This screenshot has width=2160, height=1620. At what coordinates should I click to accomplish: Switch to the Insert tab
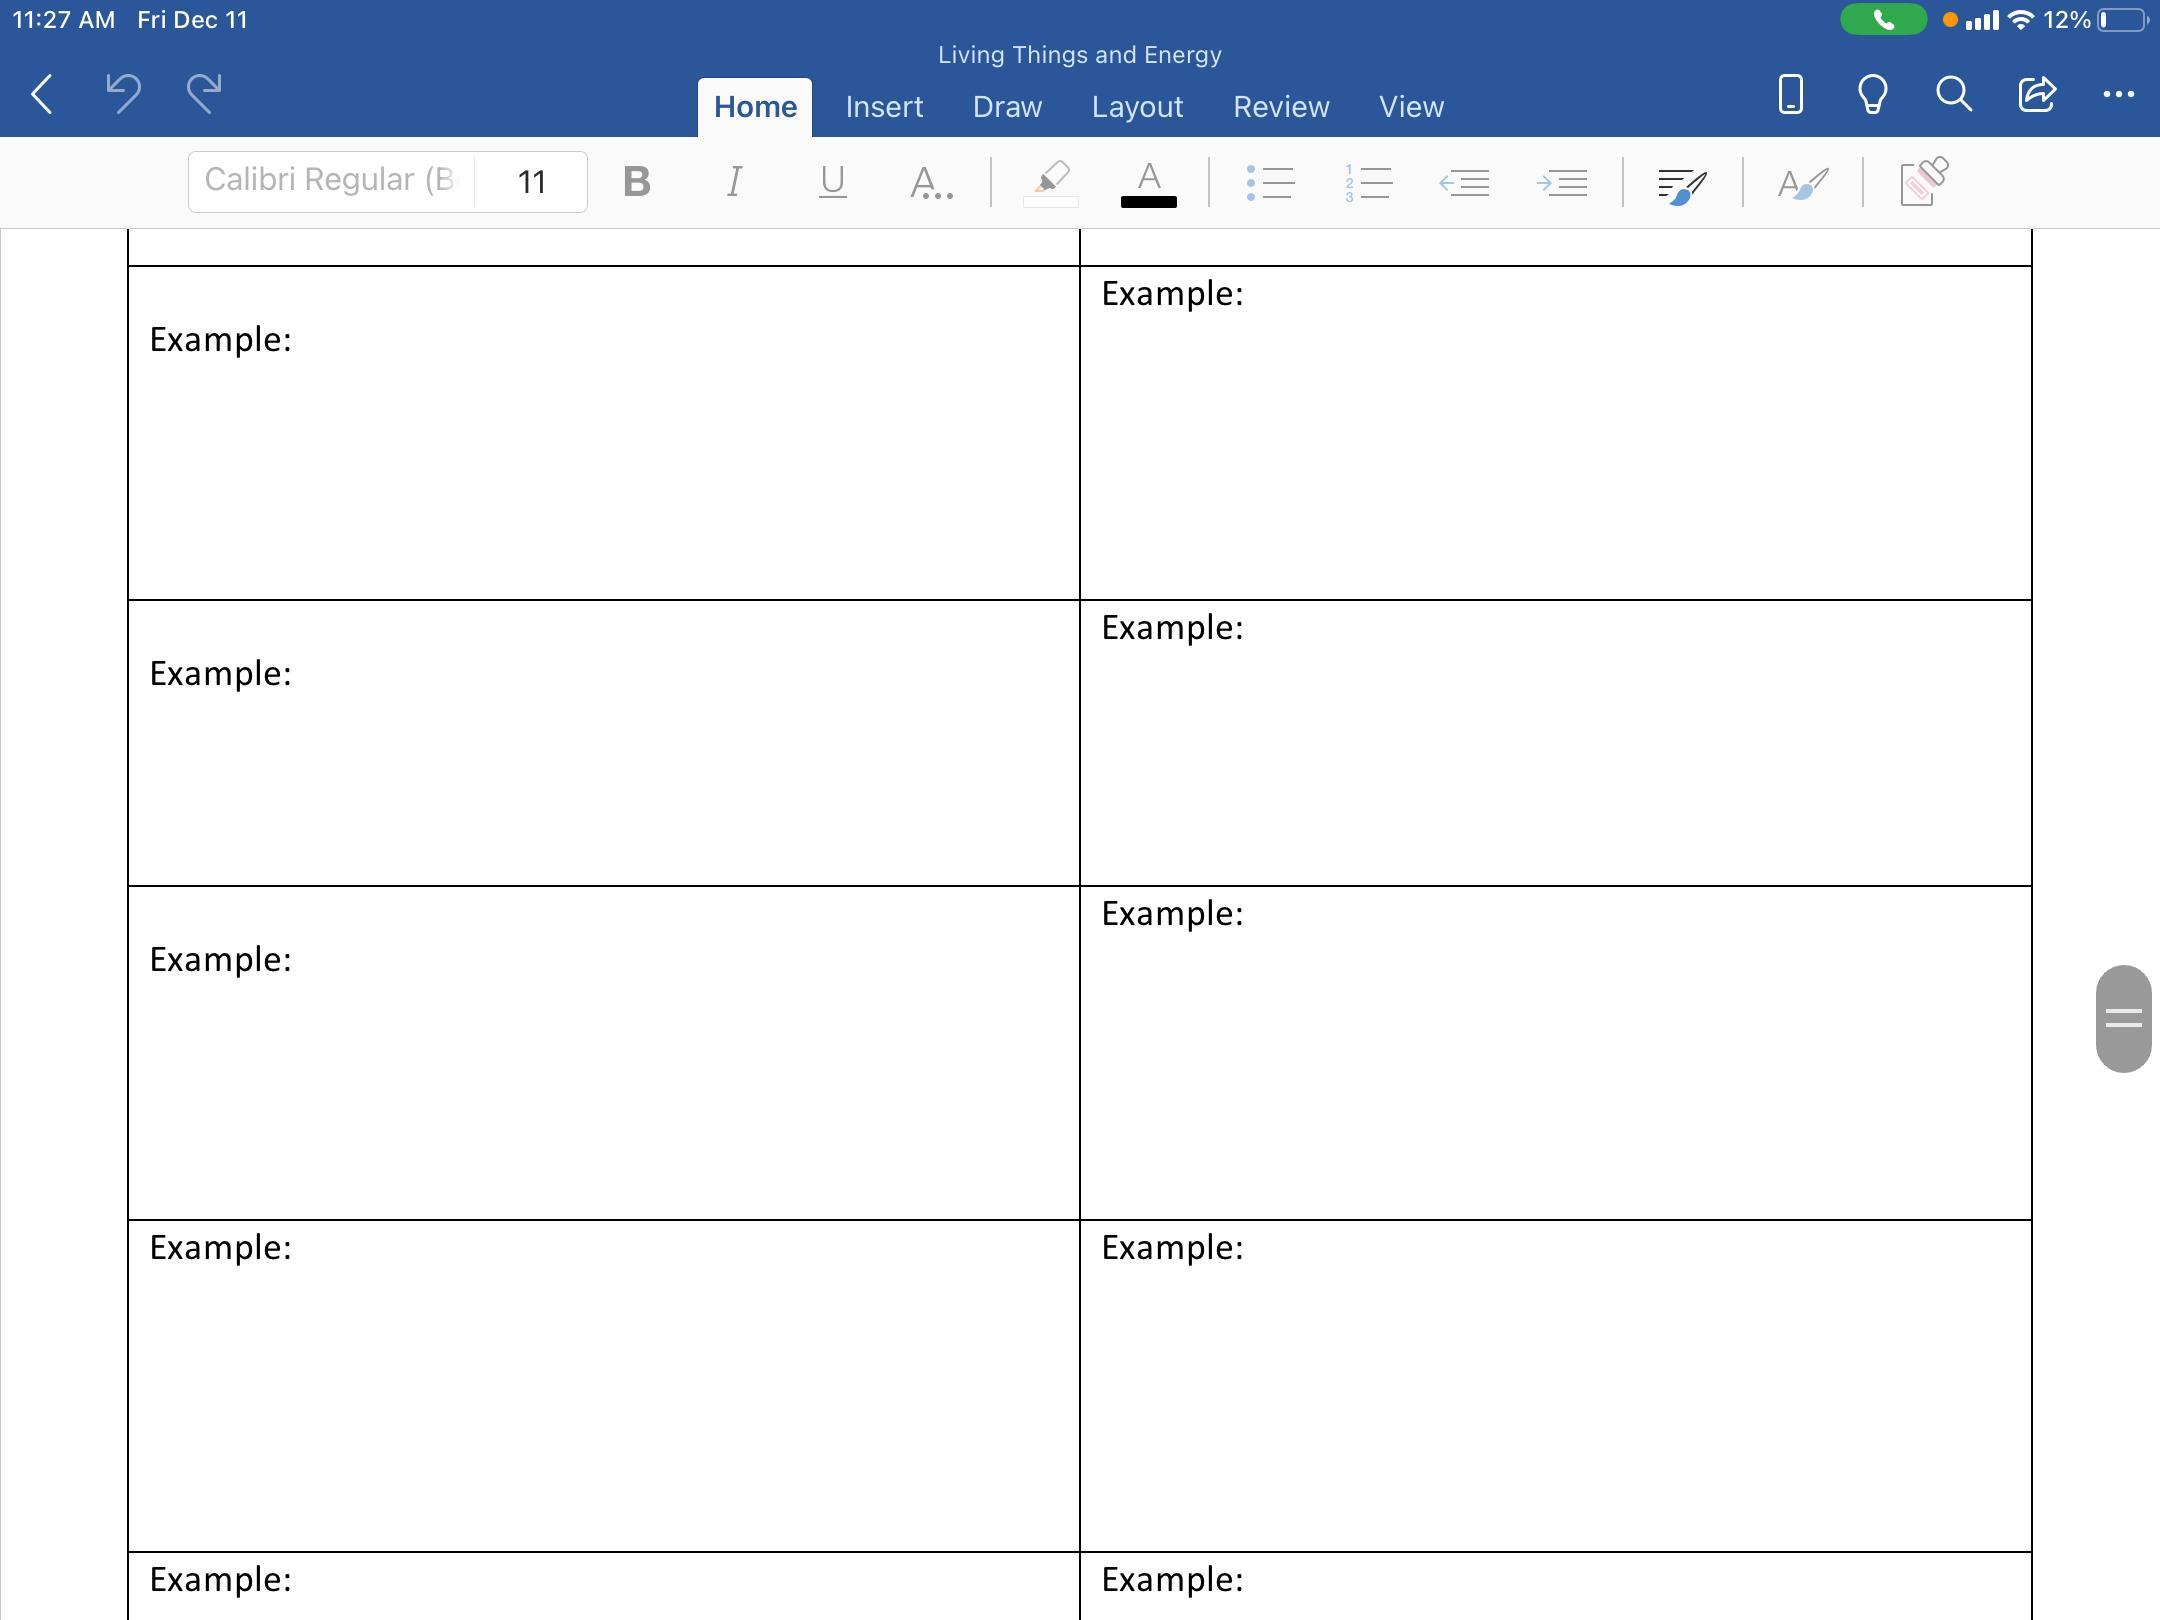(x=884, y=107)
